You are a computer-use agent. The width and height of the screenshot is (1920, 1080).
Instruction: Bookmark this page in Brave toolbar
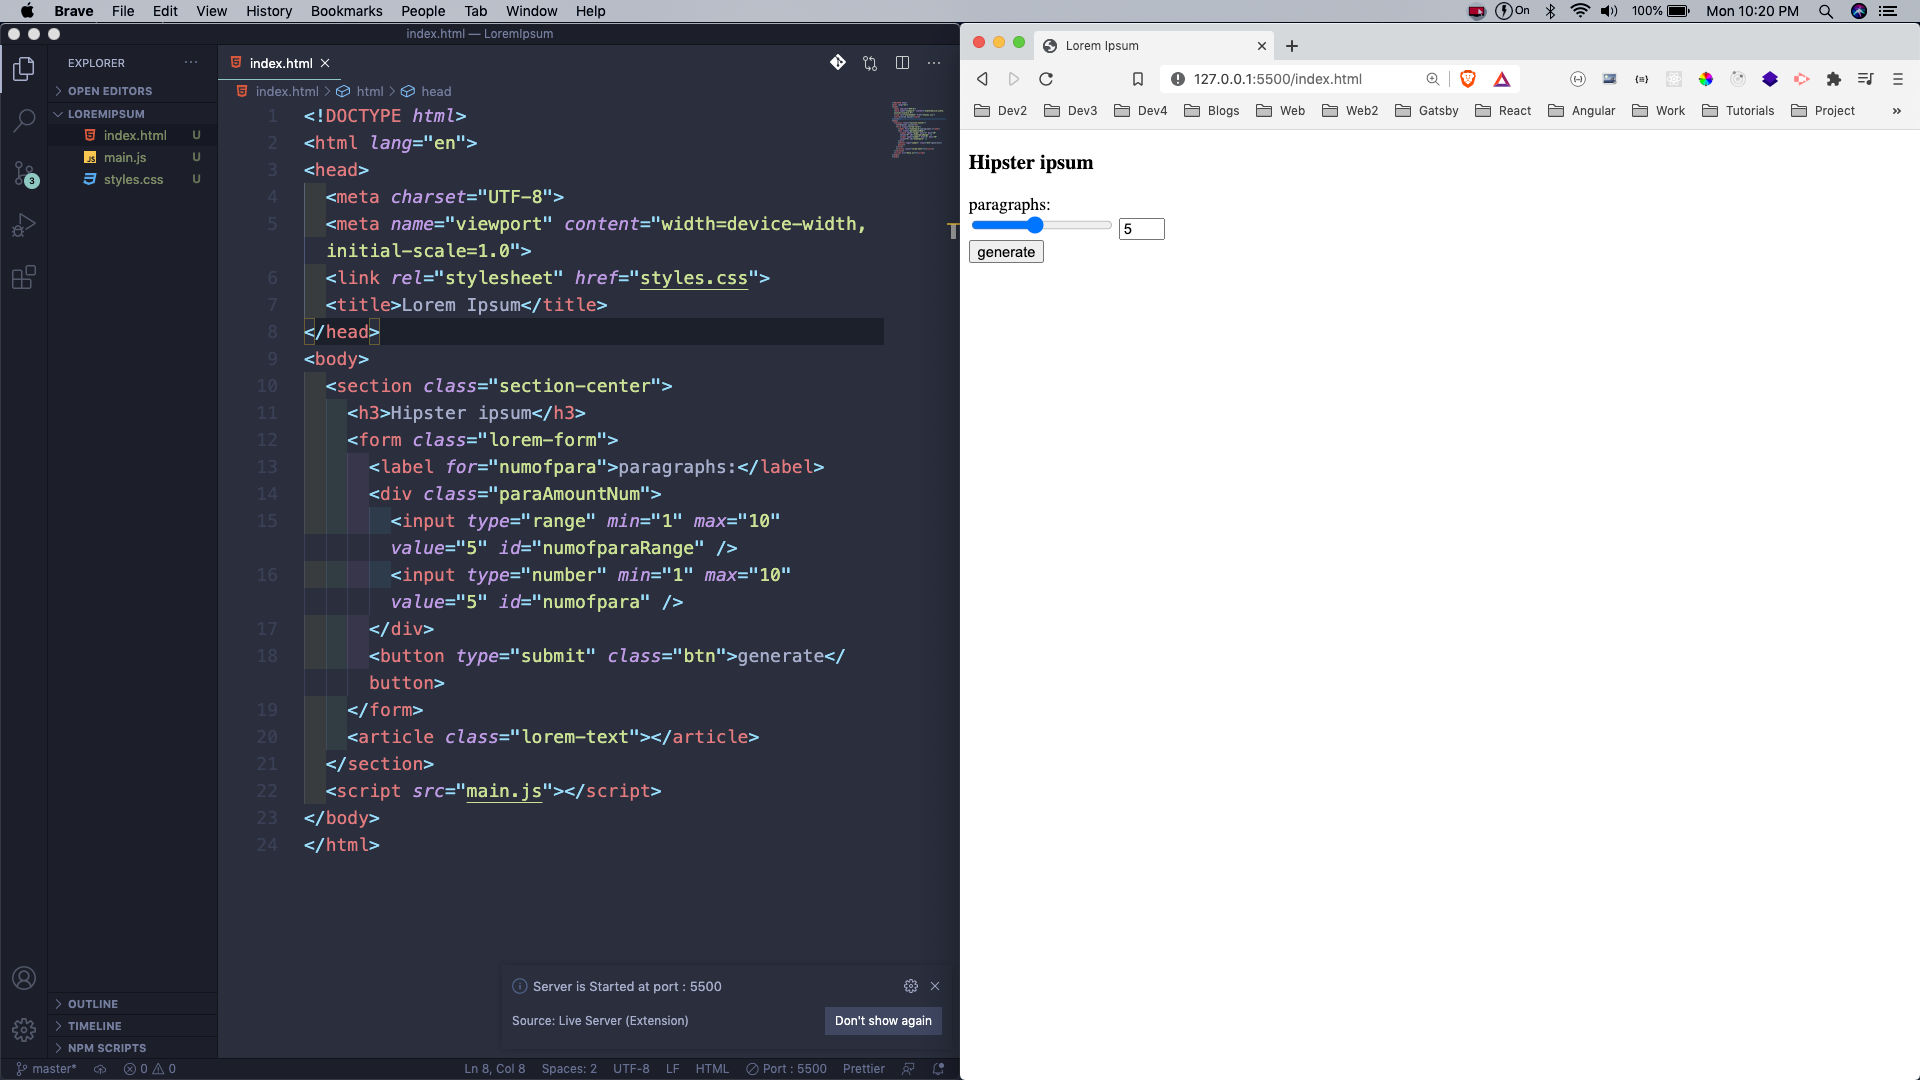1138,79
